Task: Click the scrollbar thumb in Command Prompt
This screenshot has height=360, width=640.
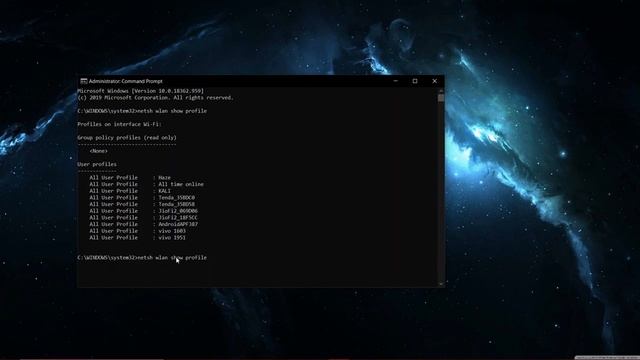Action: click(441, 98)
